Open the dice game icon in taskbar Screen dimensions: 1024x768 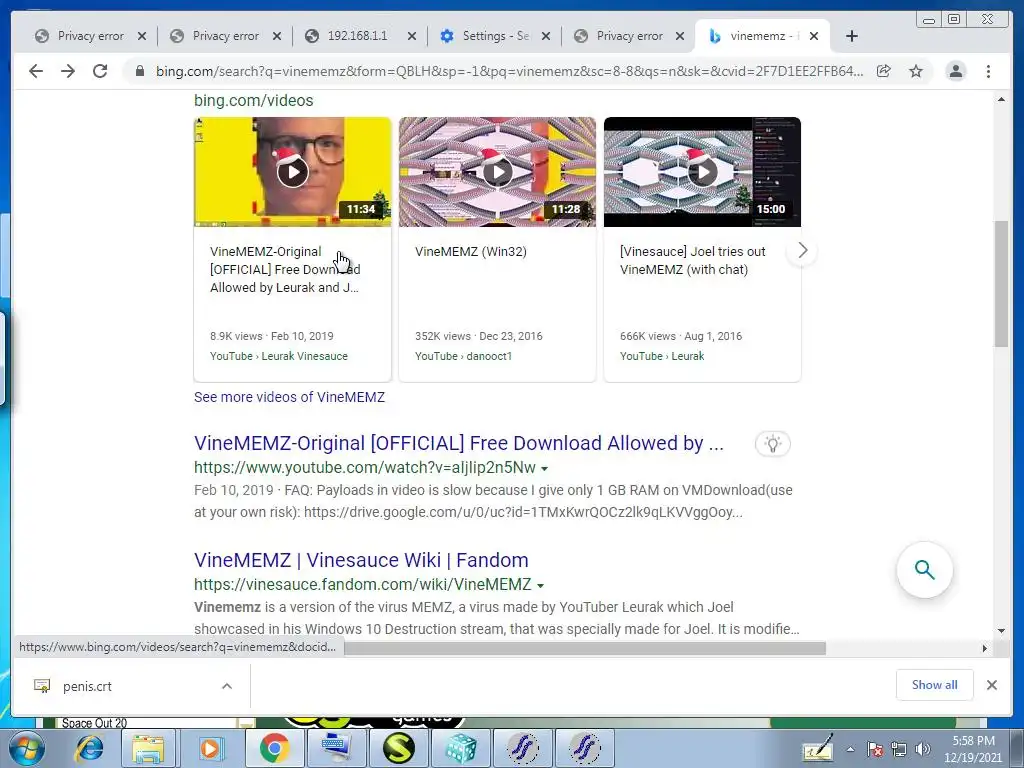(460, 748)
